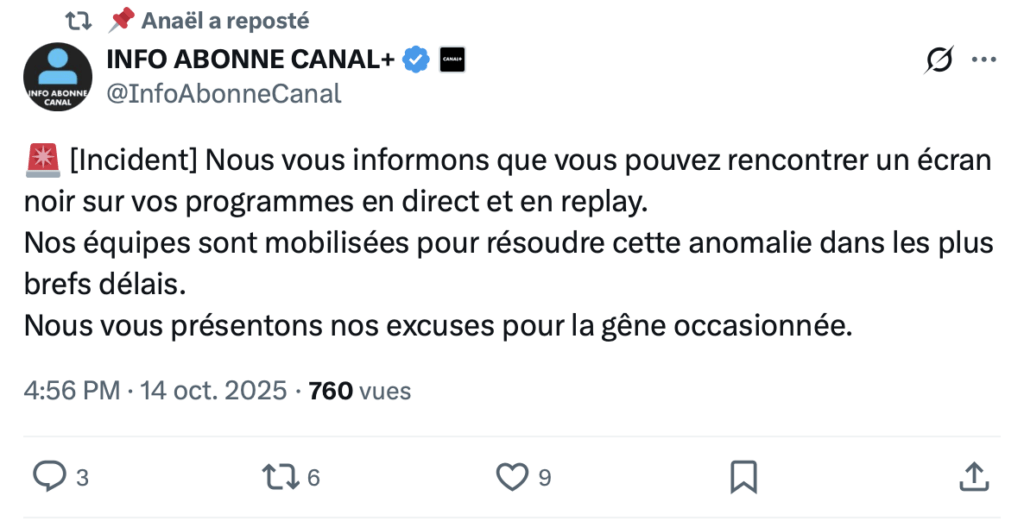The width and height of the screenshot is (1024, 521).
Task: Click the repost count number 6
Action: point(314,478)
